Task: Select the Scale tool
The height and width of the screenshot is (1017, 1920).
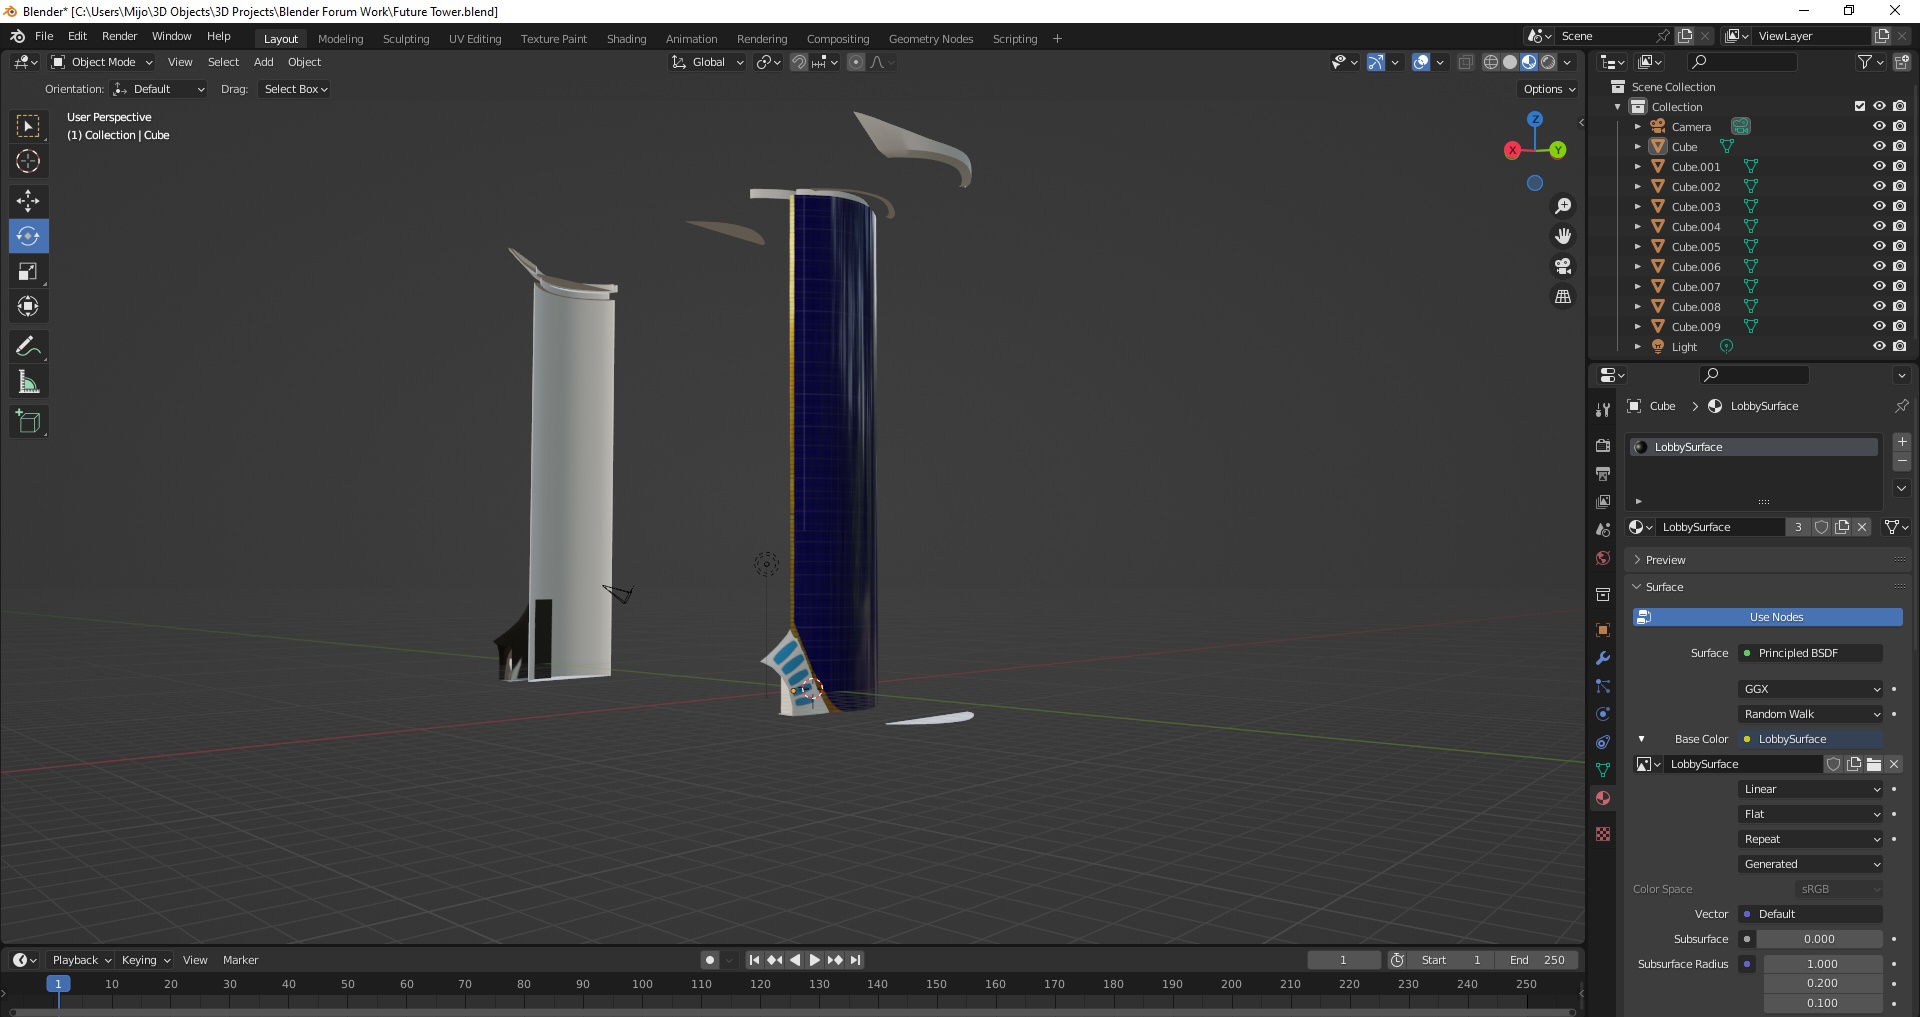Action: click(28, 271)
